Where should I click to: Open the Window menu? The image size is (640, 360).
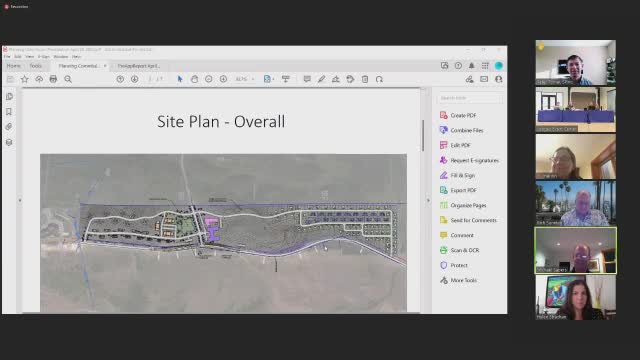pyautogui.click(x=61, y=57)
